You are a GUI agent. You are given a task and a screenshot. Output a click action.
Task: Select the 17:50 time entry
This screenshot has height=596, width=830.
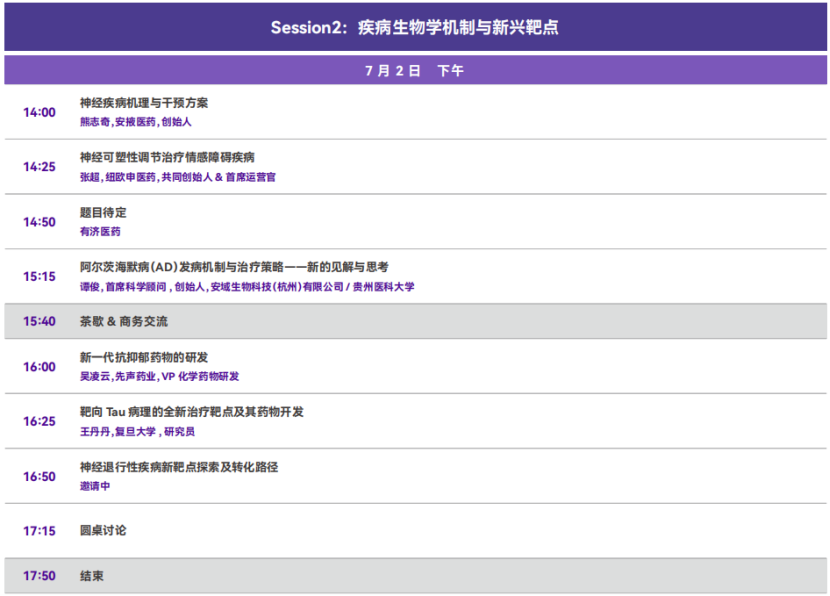click(39, 576)
